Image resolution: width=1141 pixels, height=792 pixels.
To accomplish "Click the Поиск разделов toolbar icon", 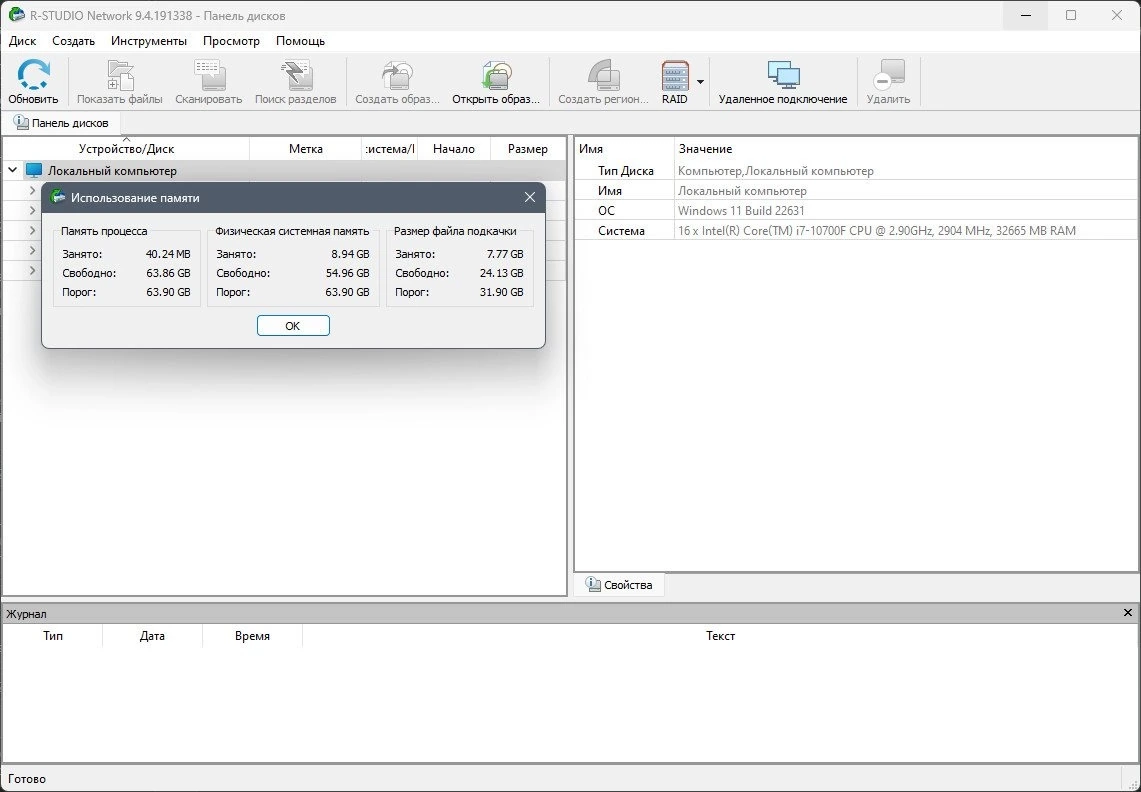I will click(x=295, y=75).
